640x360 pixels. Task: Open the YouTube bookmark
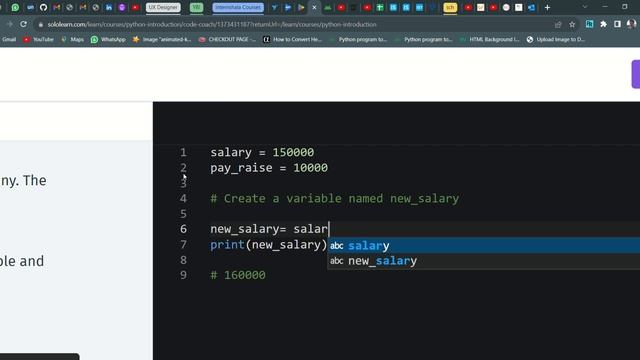point(38,40)
